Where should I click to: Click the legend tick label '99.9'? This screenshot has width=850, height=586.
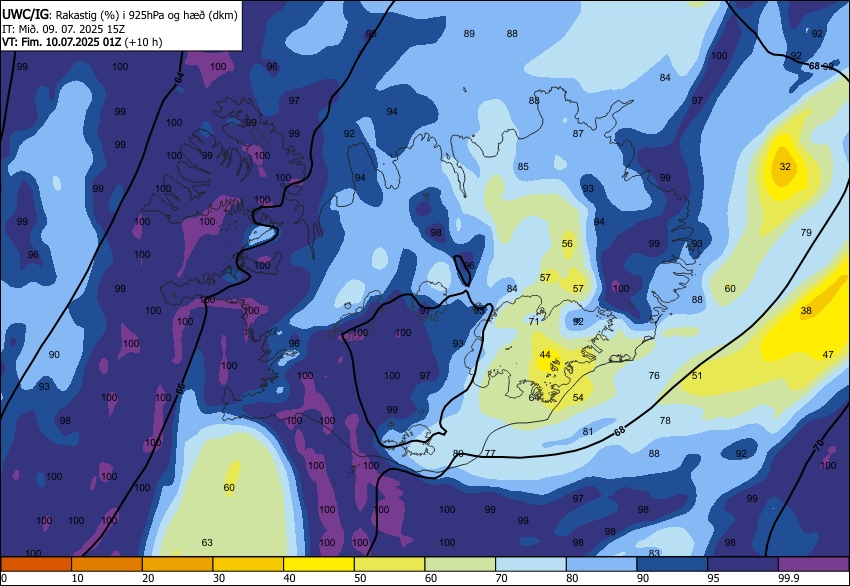point(788,578)
